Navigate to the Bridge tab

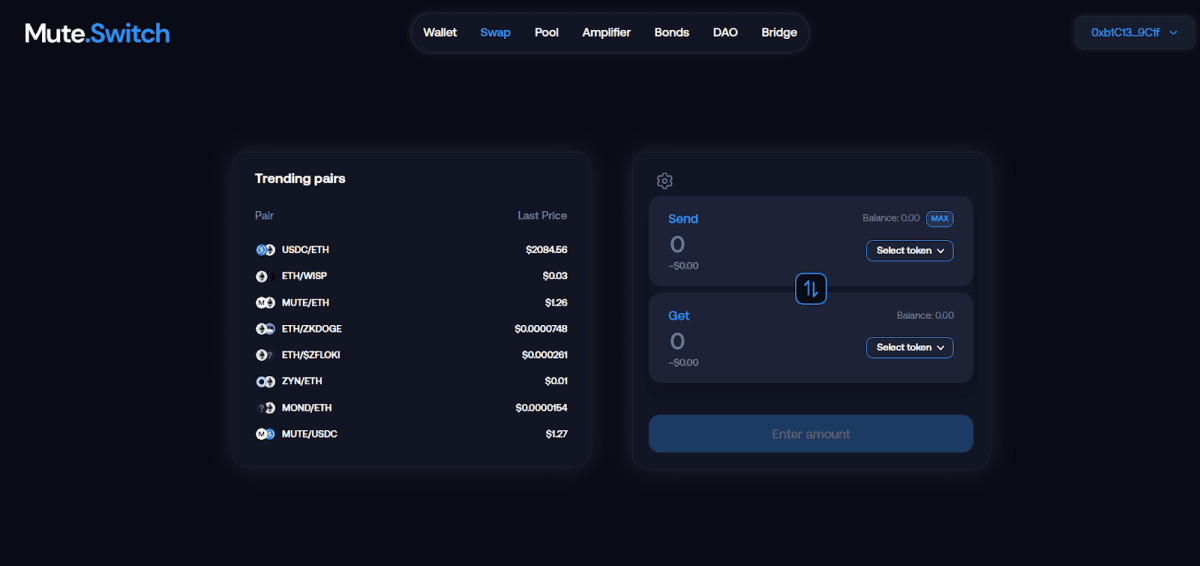(x=779, y=32)
